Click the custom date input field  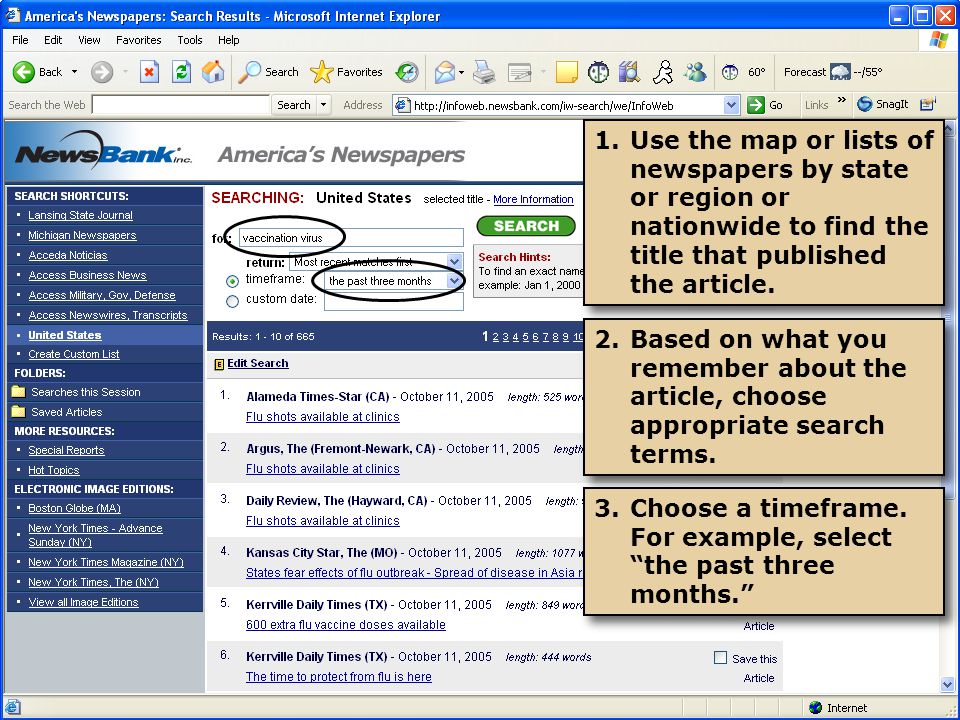394,301
